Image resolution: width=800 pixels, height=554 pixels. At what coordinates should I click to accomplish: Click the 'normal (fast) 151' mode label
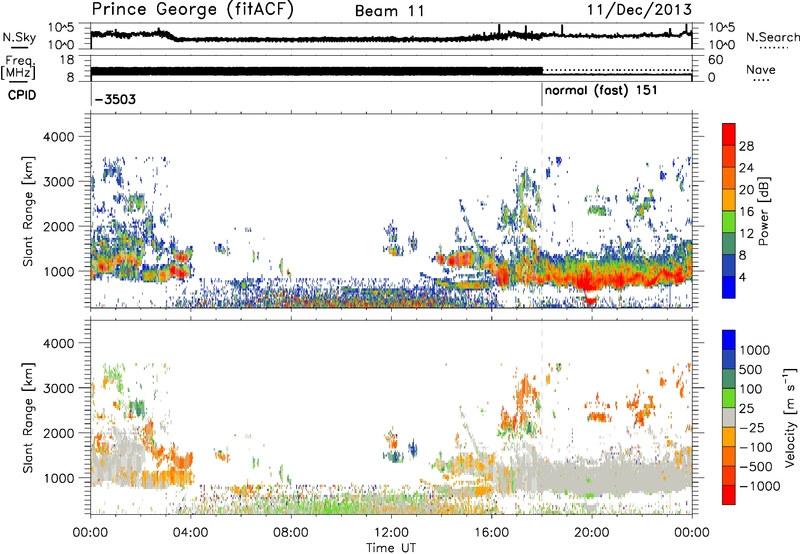tap(601, 91)
